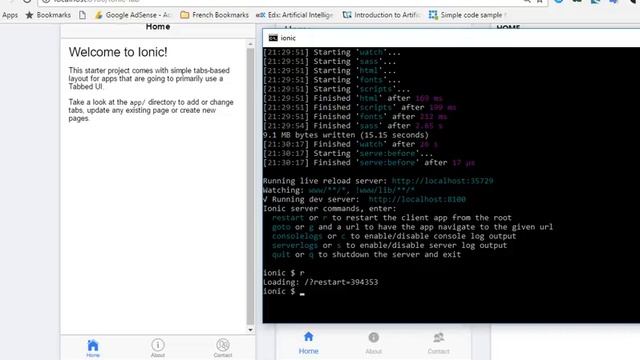Screen dimensions: 640x360
Task: Open the Home tab in left preview
Action: (x=93, y=348)
